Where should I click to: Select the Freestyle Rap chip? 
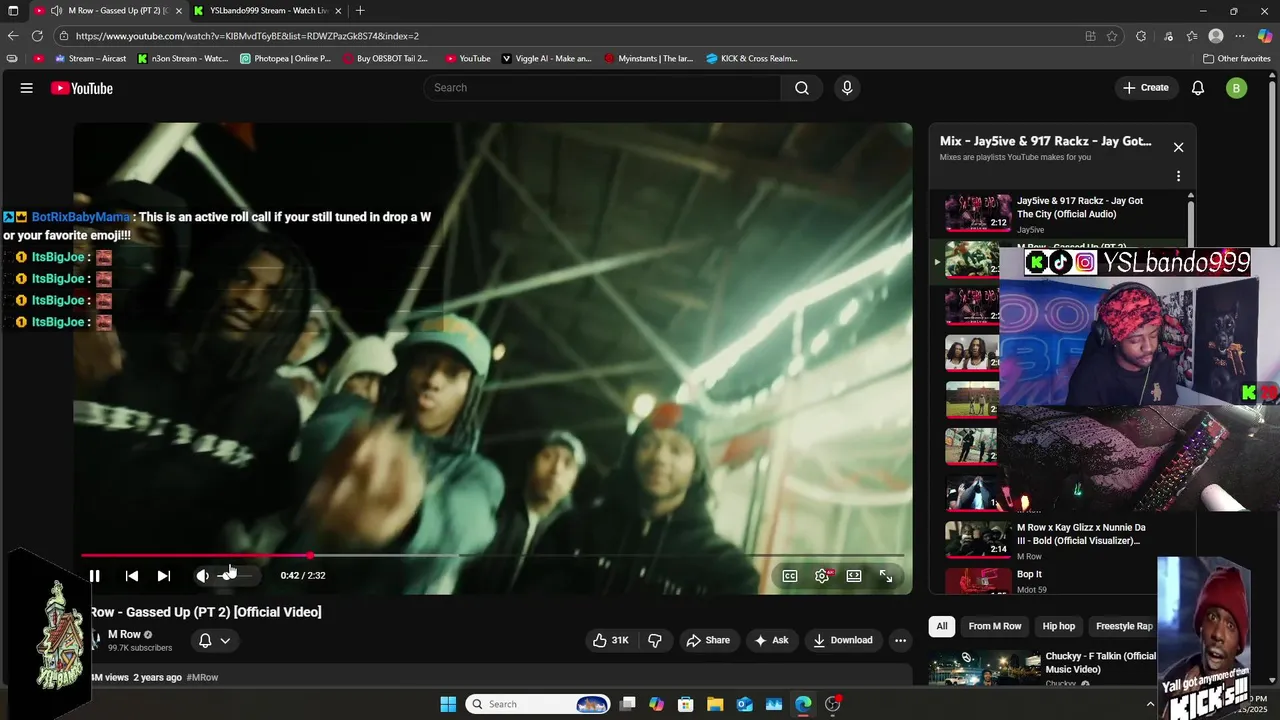coord(1124,626)
